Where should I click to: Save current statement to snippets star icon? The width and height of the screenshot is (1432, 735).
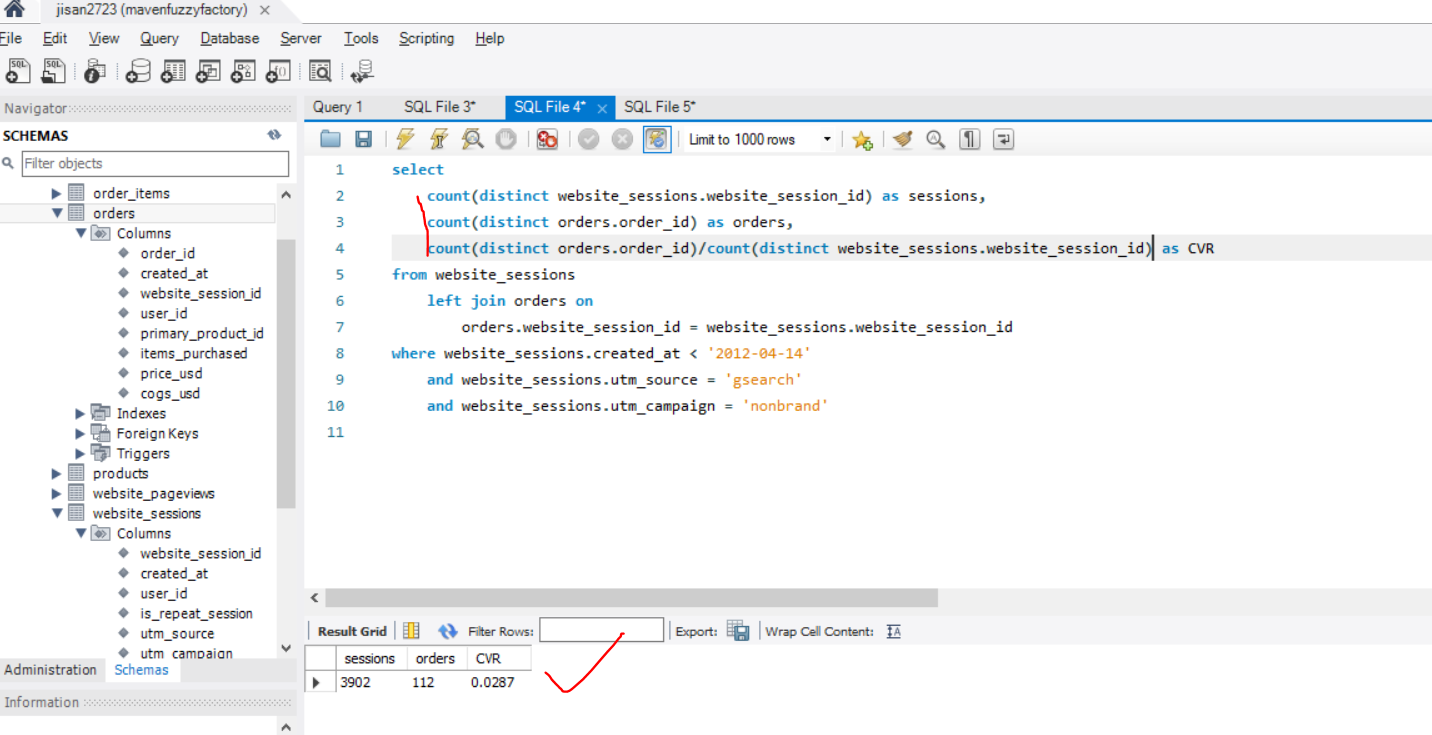coord(862,140)
